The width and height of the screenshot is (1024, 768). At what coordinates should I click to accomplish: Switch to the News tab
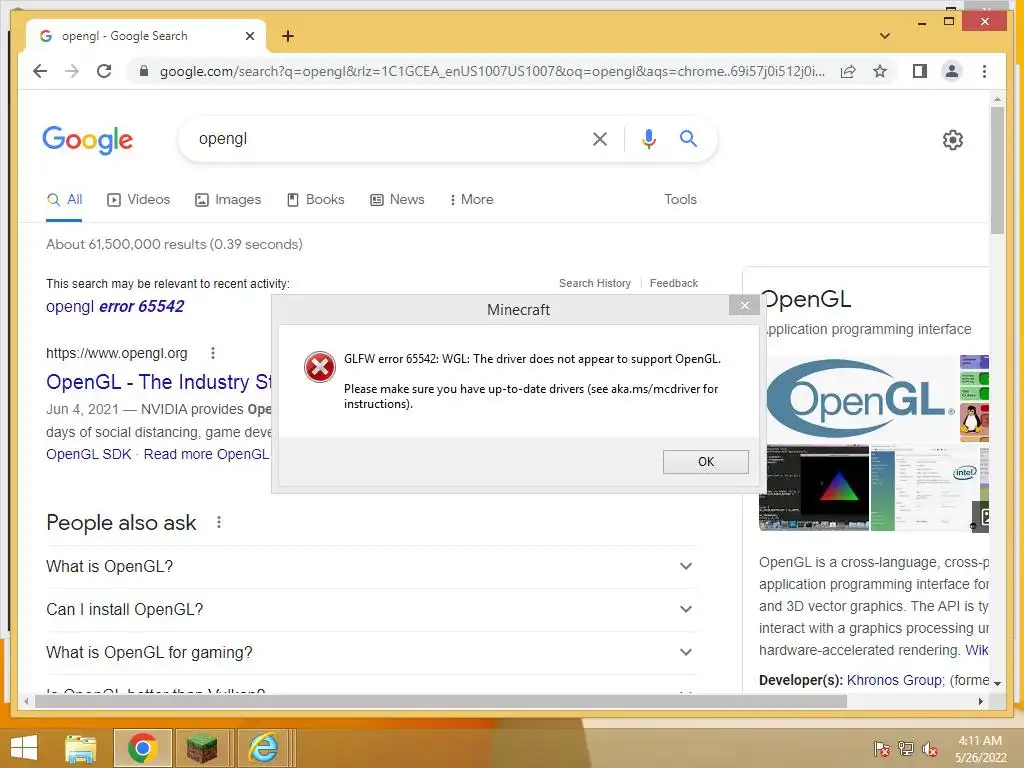click(x=397, y=200)
